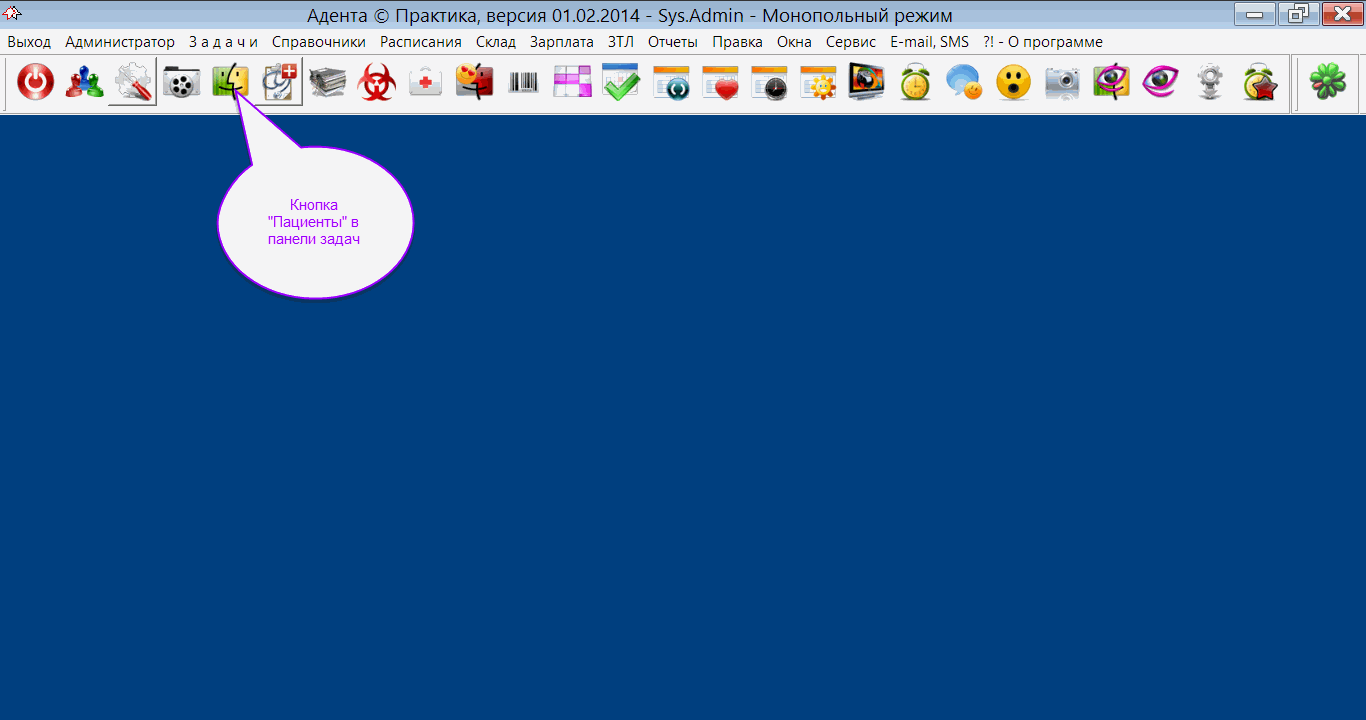Click the green ICQ flower icon
The height and width of the screenshot is (720, 1366).
tap(1328, 83)
